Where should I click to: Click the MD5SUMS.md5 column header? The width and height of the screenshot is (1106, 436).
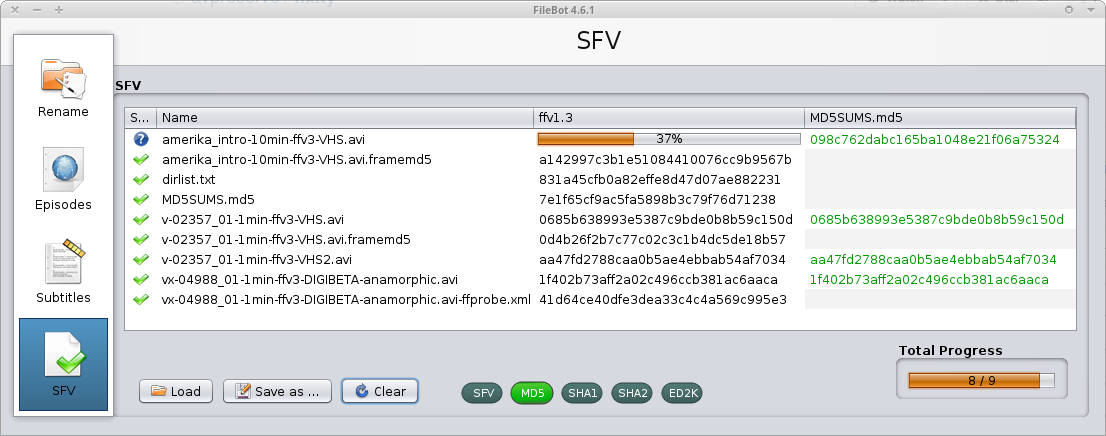point(939,118)
